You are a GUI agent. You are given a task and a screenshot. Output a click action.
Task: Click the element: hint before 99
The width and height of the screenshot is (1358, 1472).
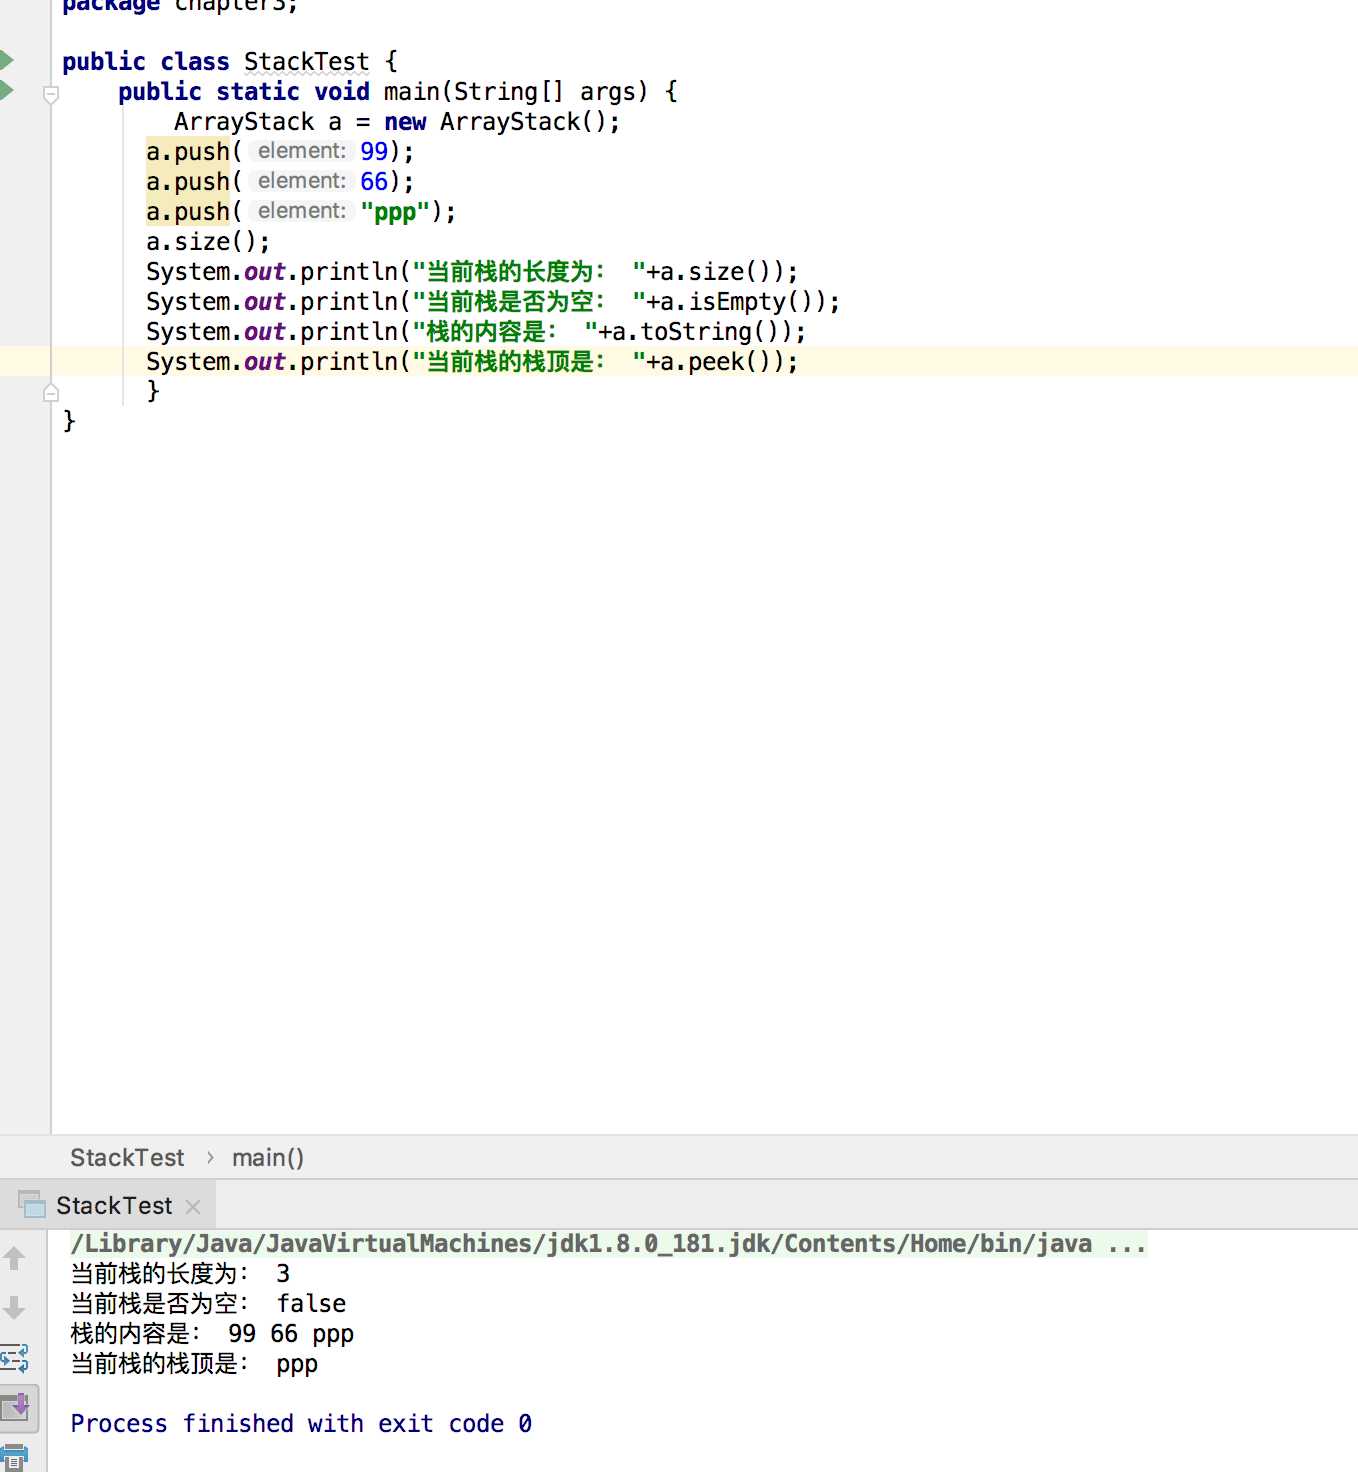(x=301, y=151)
